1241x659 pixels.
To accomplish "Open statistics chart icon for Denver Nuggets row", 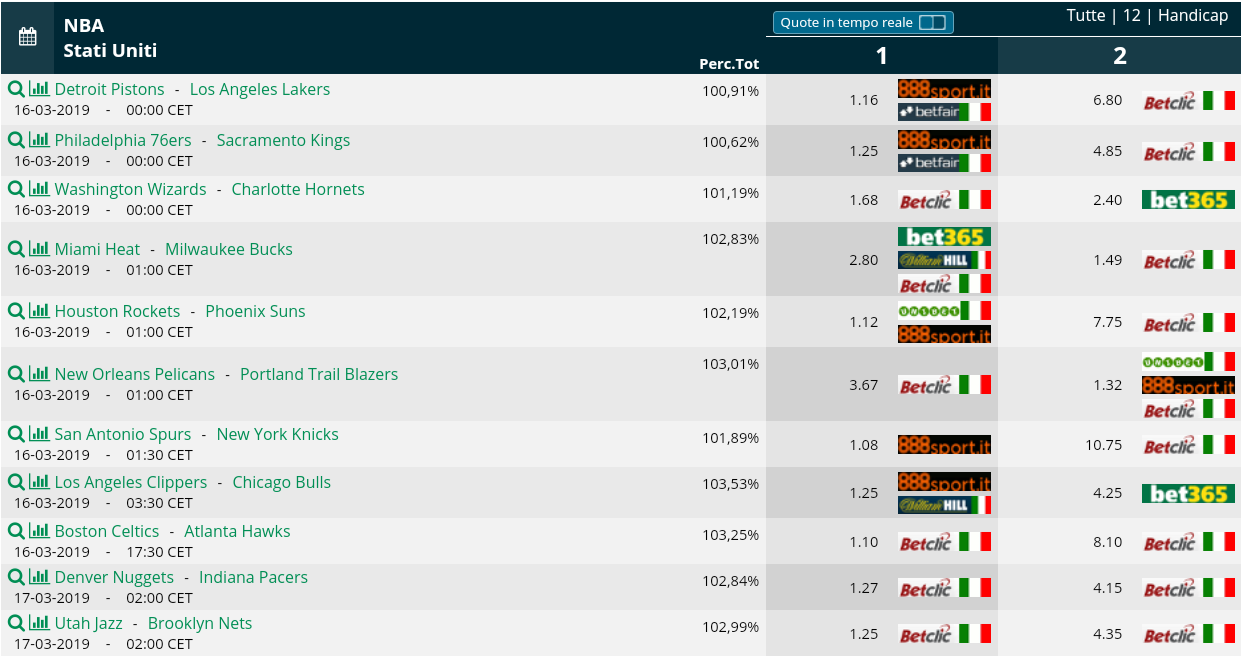I will tap(39, 576).
